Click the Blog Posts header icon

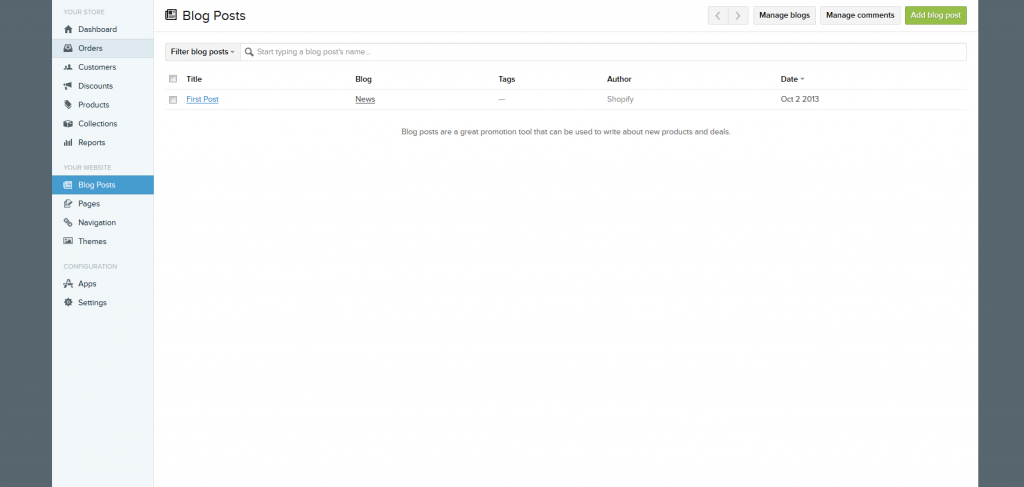tap(171, 15)
